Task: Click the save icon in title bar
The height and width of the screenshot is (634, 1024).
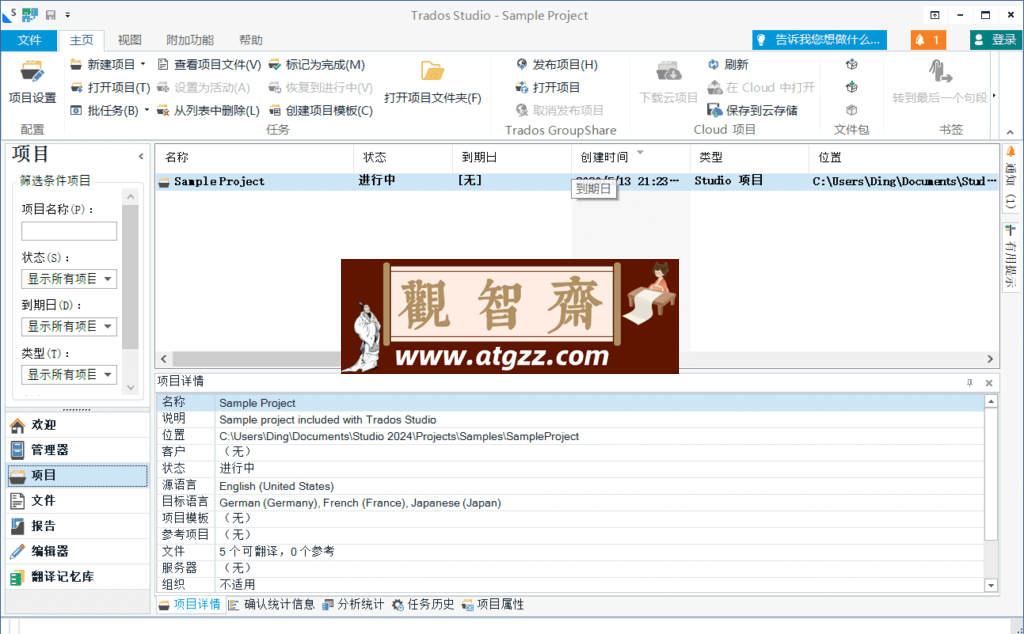Action: pyautogui.click(x=50, y=14)
